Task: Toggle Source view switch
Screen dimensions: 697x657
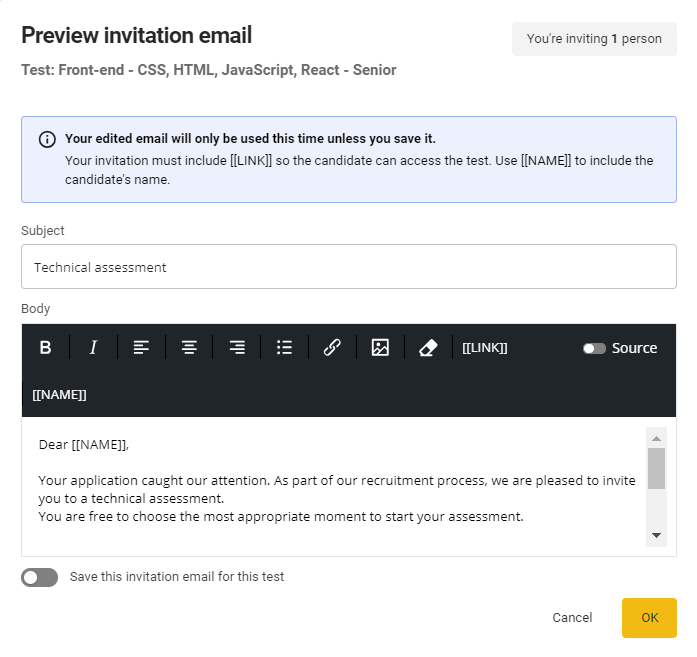Action: 595,348
